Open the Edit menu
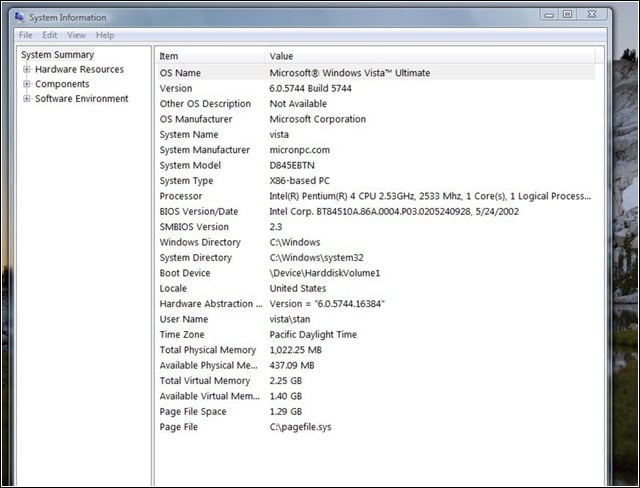640x488 pixels. pyautogui.click(x=50, y=35)
